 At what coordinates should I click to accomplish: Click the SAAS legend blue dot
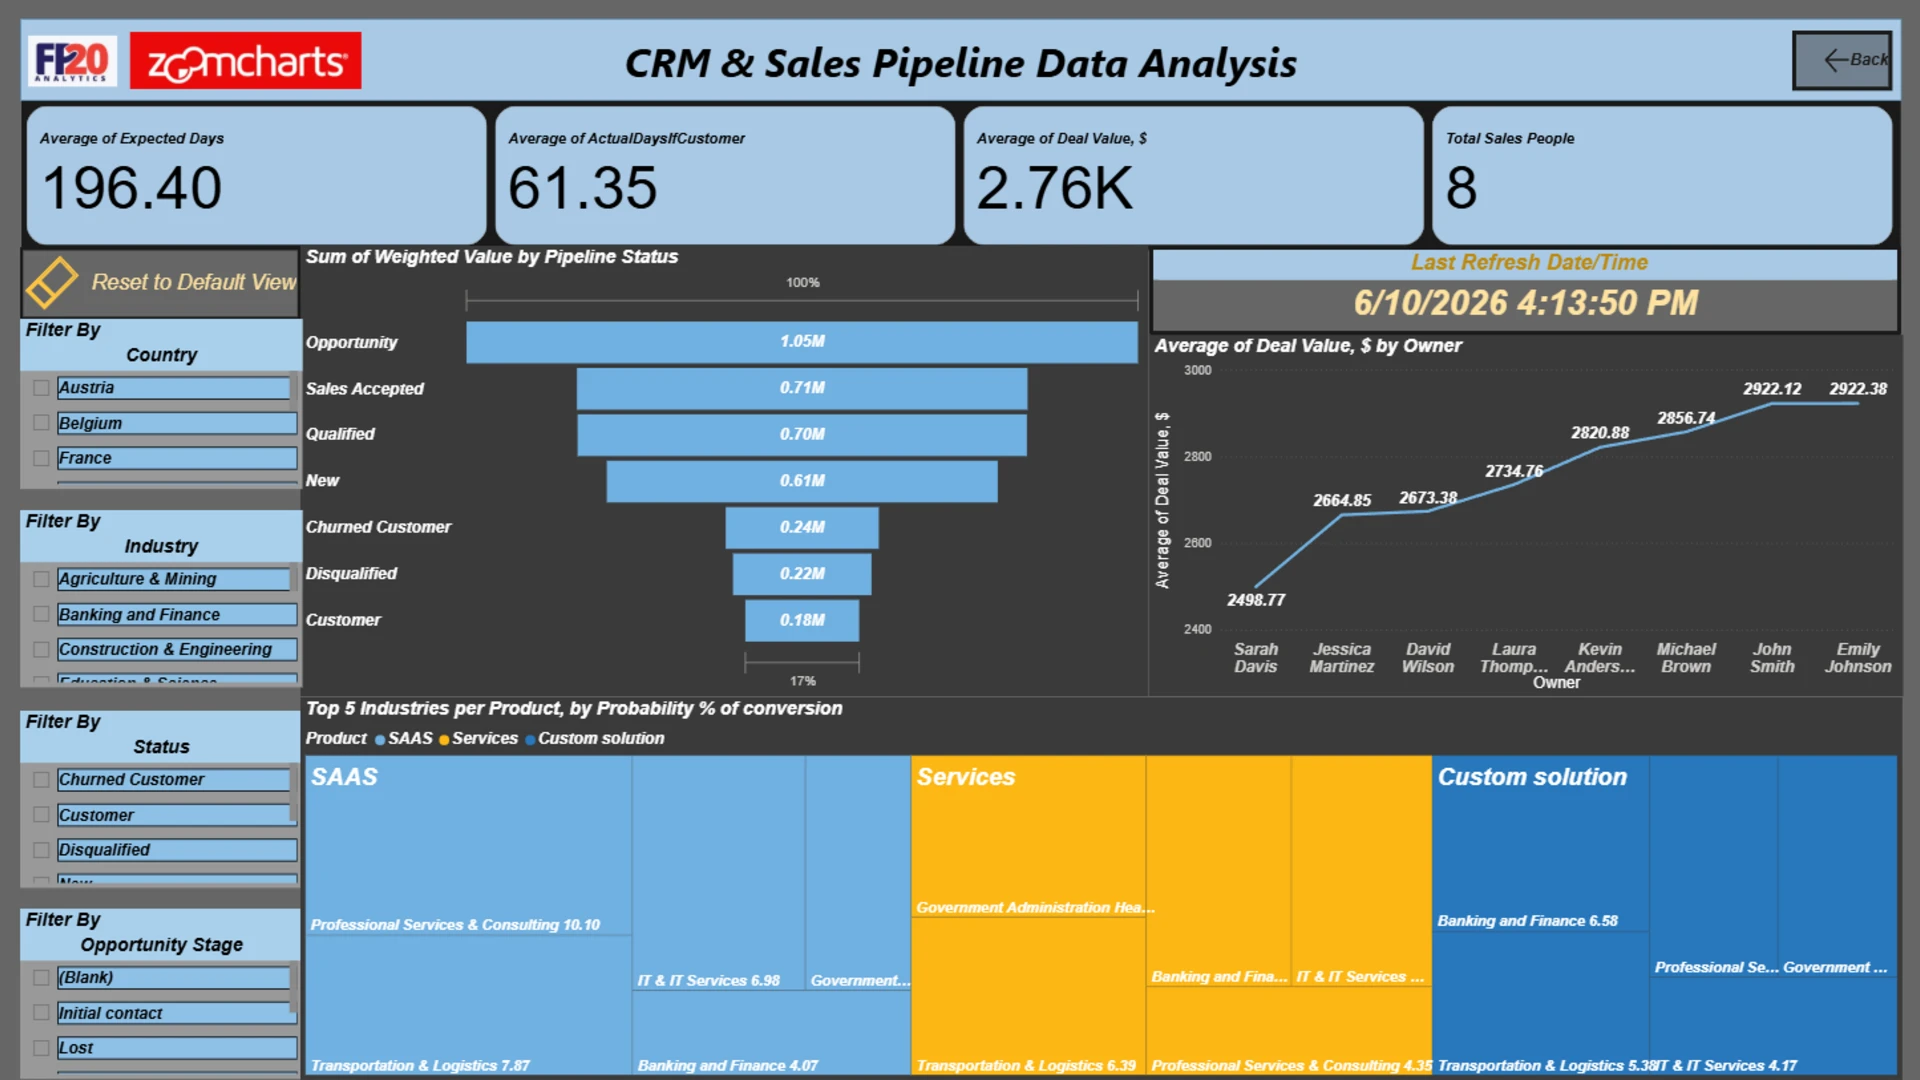[380, 740]
